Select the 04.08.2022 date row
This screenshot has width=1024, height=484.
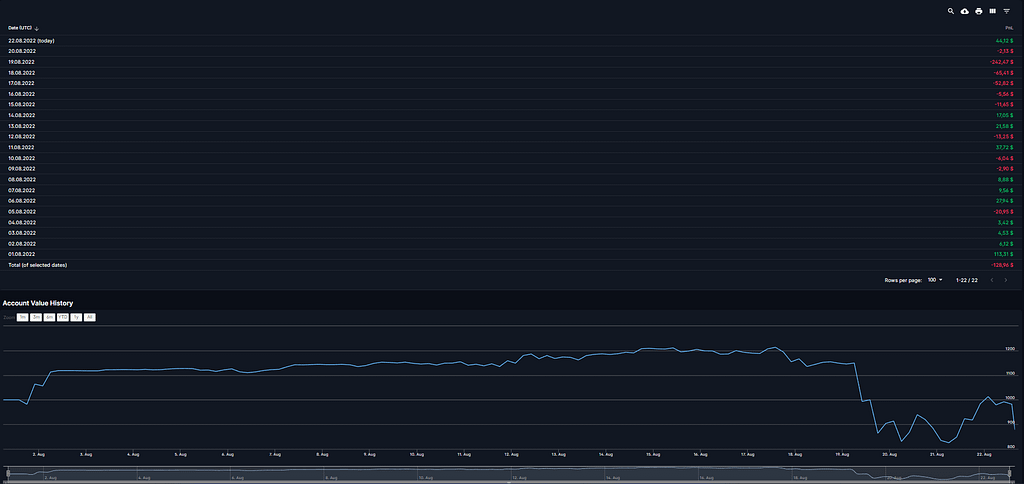[x=511, y=221]
